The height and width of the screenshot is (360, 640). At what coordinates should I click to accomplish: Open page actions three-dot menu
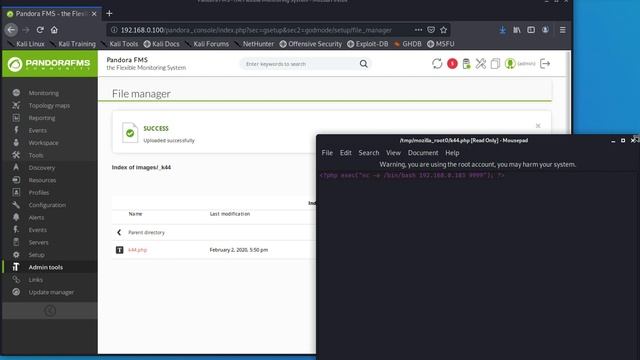coord(418,30)
